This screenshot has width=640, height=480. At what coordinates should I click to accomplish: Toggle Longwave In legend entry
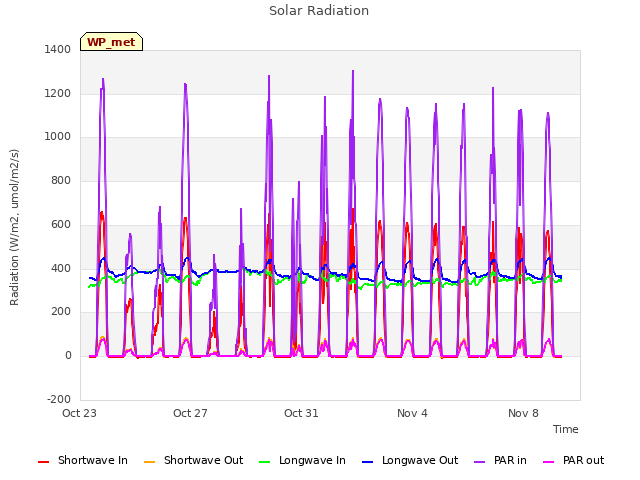(302, 460)
